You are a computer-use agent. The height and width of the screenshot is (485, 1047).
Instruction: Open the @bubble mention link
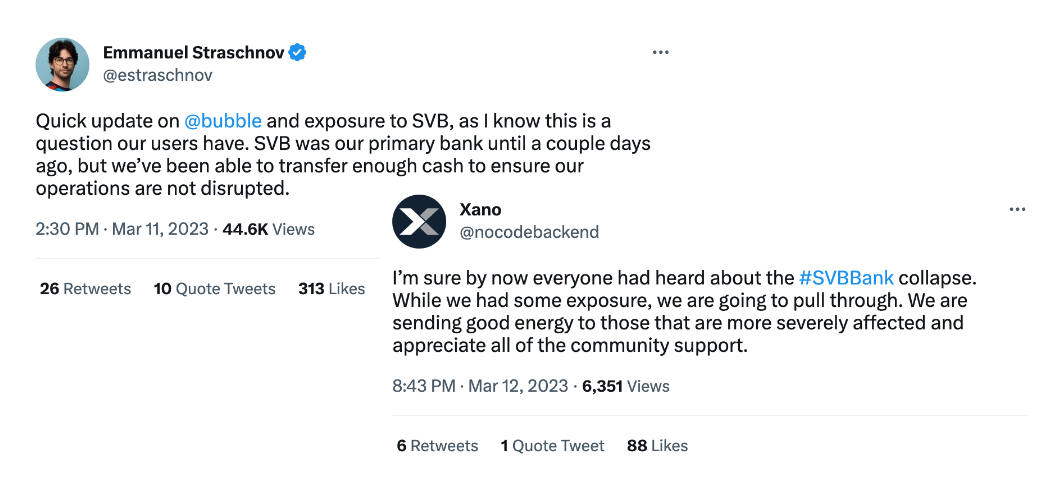click(x=223, y=121)
